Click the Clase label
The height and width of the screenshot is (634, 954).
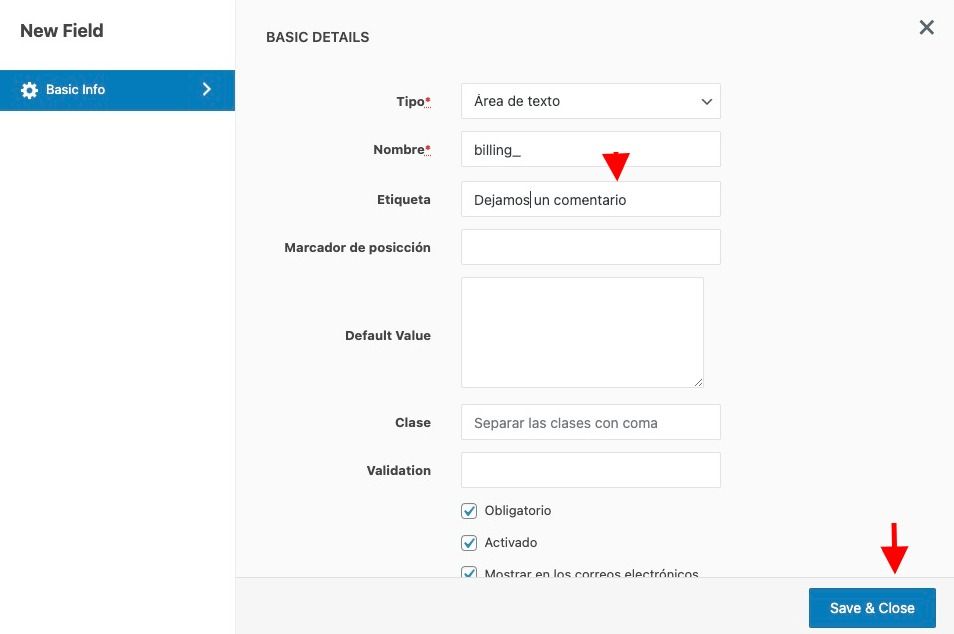click(x=413, y=422)
